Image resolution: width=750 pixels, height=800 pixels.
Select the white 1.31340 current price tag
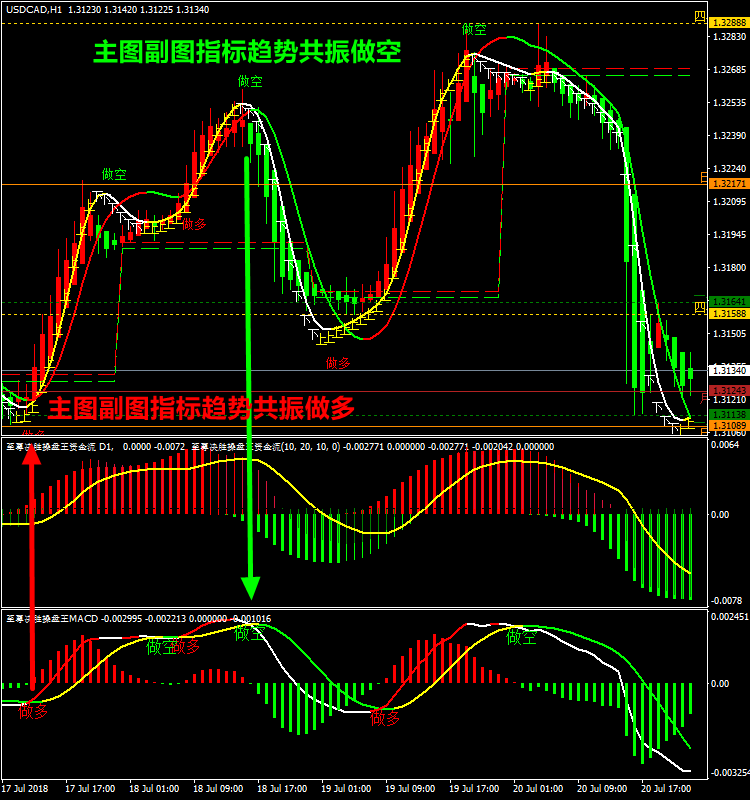pyautogui.click(x=727, y=371)
